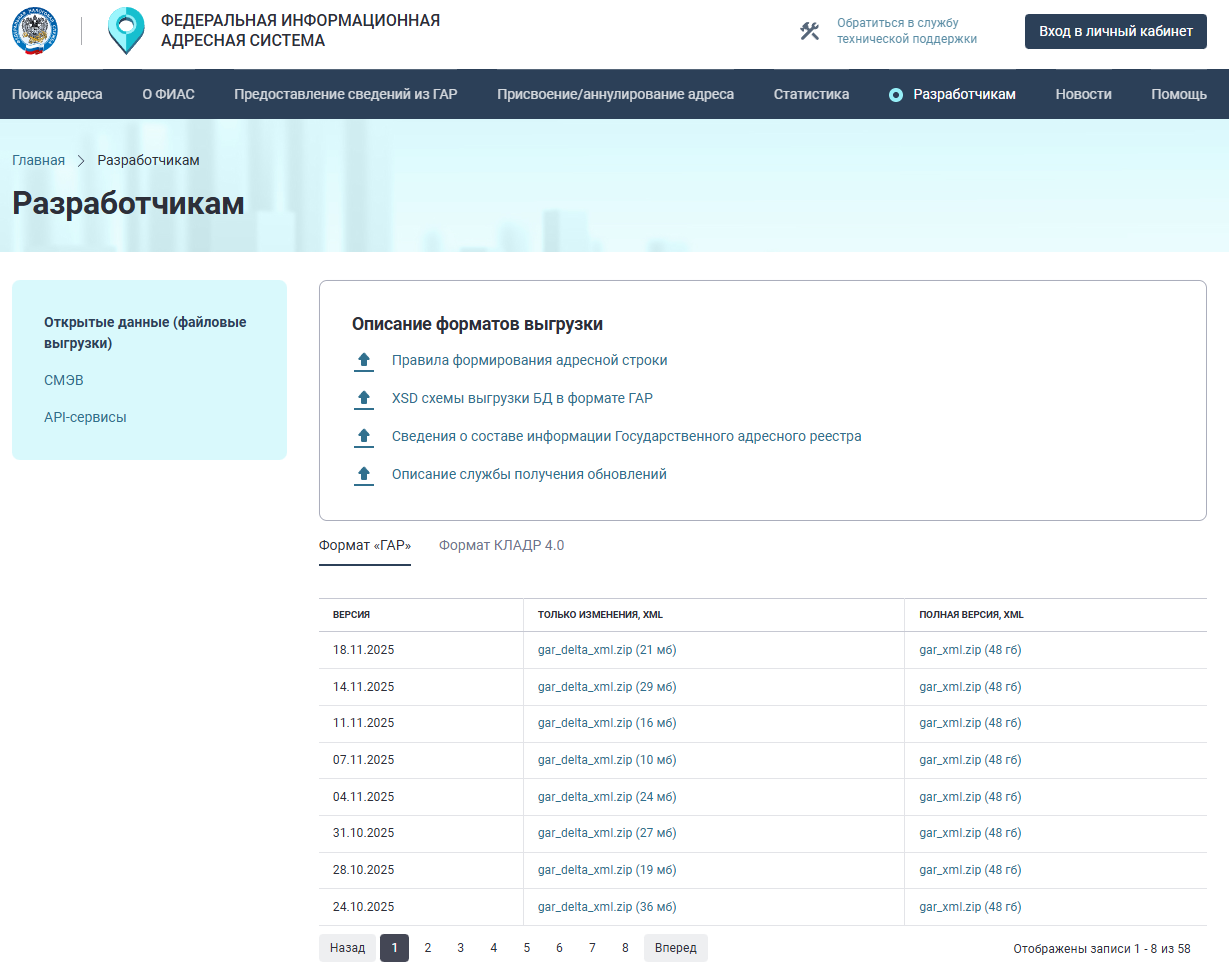Click the technical support tools icon
Viewport: 1229px width, 978px height.
809,31
